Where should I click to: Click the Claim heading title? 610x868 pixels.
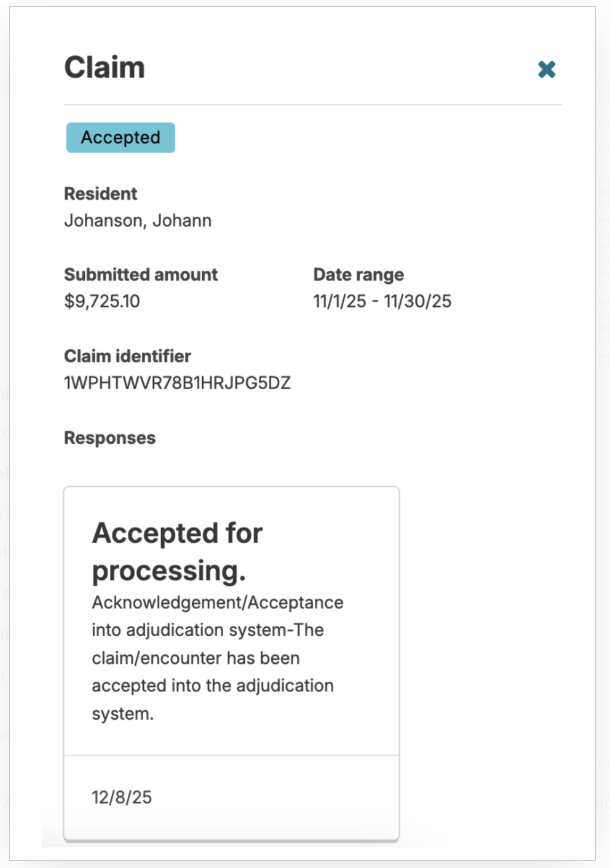click(x=104, y=67)
